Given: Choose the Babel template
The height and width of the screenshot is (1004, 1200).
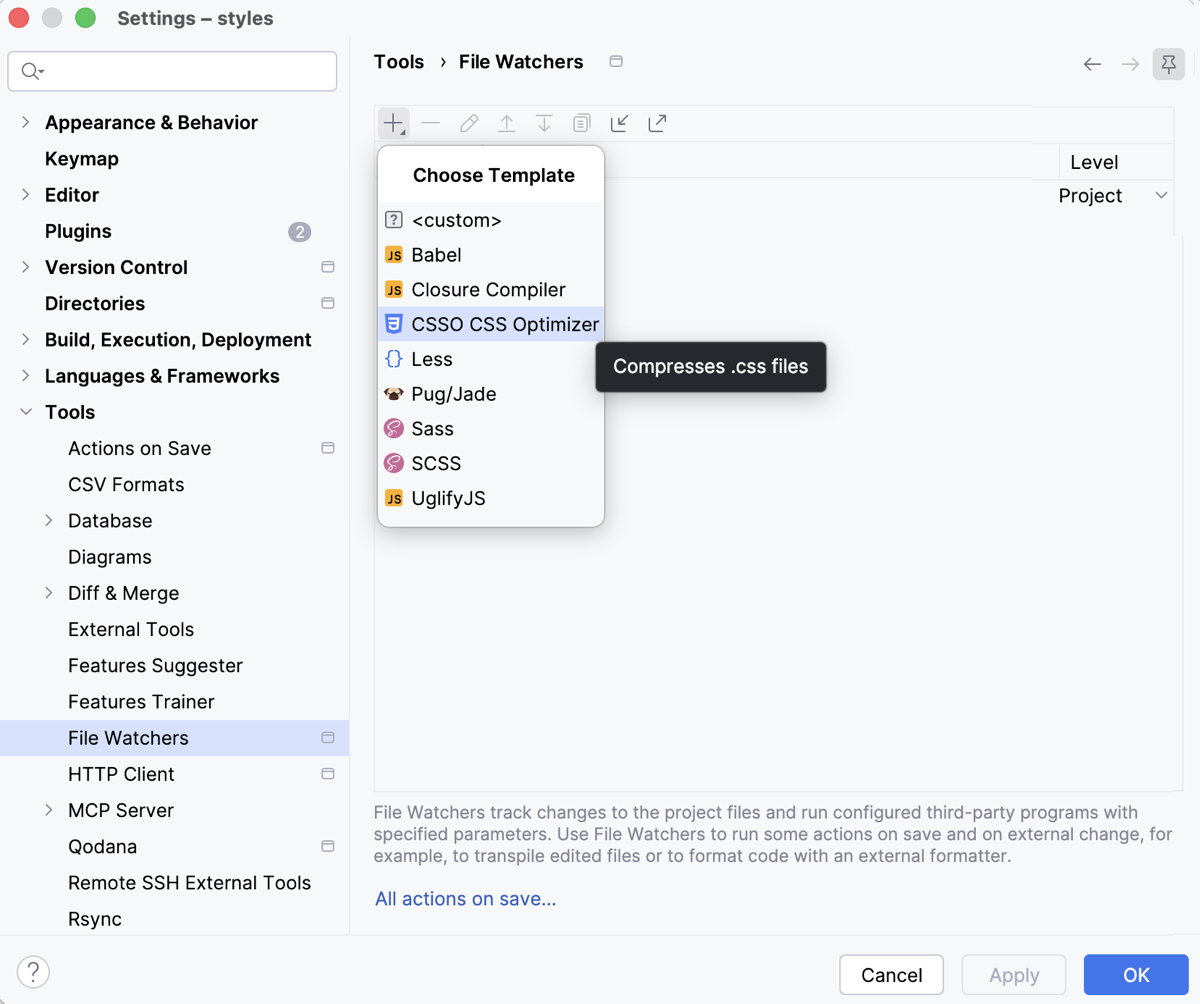Looking at the screenshot, I should (x=491, y=255).
